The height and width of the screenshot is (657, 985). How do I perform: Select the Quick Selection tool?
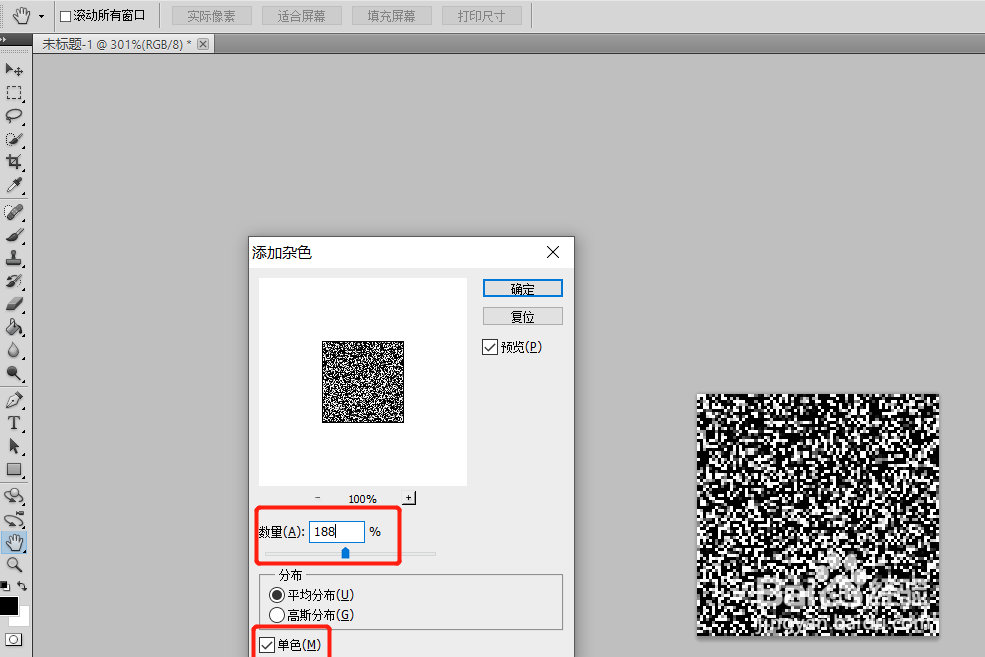pos(14,139)
